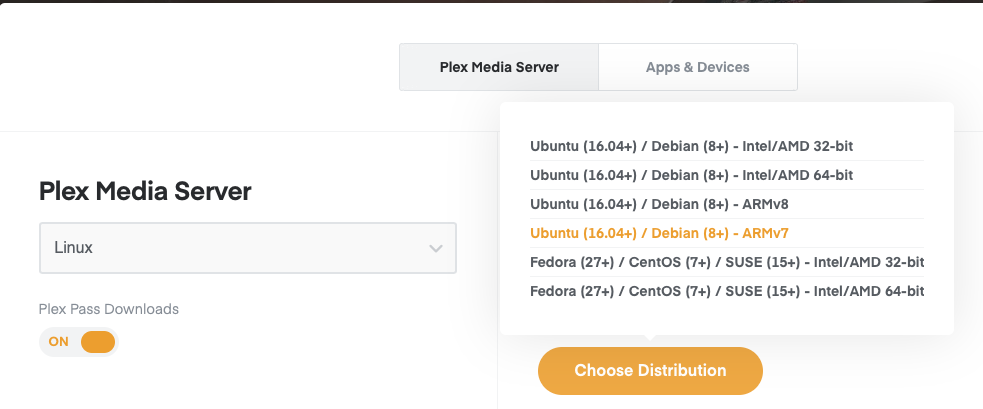This screenshot has height=409, width=983.
Task: Open the Apps & Devices tab
Action: coord(697,68)
